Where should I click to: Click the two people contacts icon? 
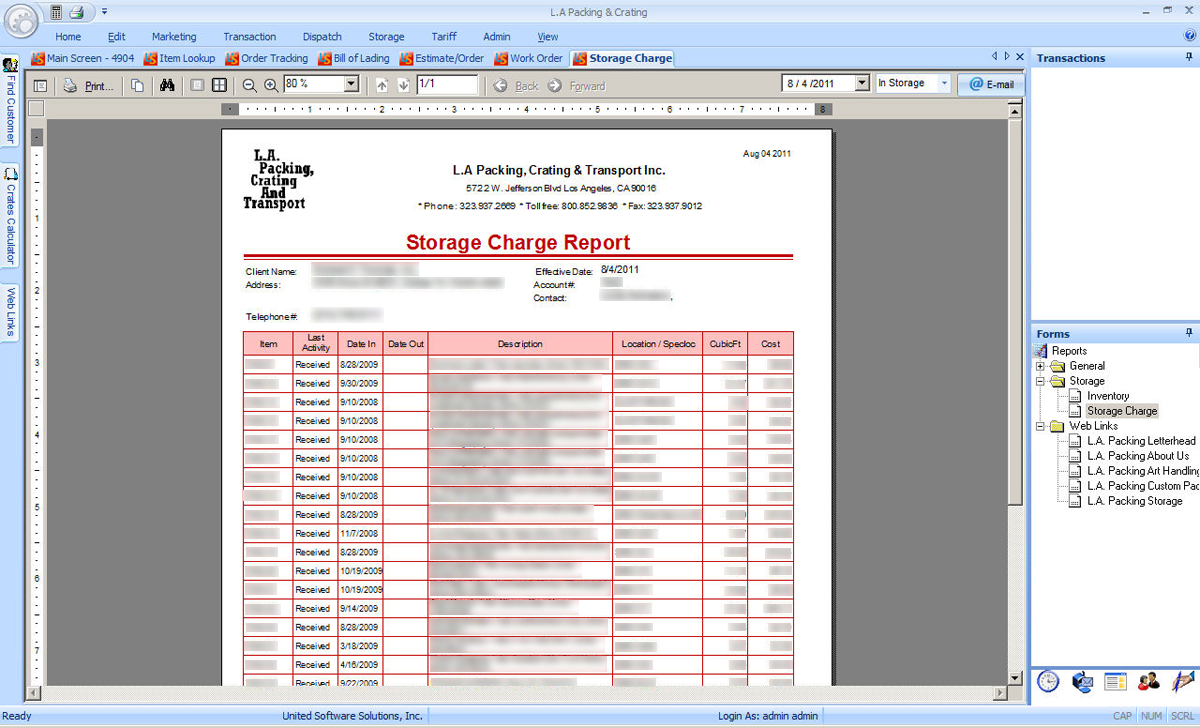(1149, 682)
